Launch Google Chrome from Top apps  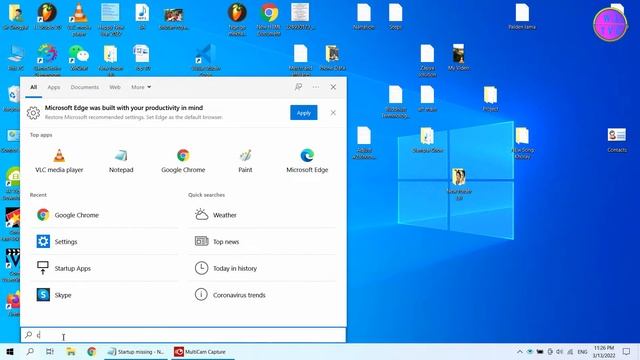pyautogui.click(x=183, y=160)
